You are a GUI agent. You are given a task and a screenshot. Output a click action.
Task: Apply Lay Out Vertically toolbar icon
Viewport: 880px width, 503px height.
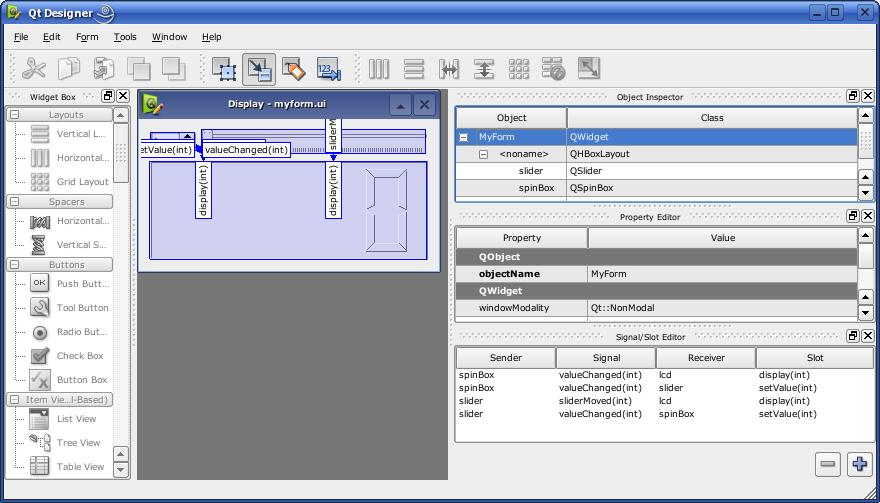pyautogui.click(x=414, y=69)
